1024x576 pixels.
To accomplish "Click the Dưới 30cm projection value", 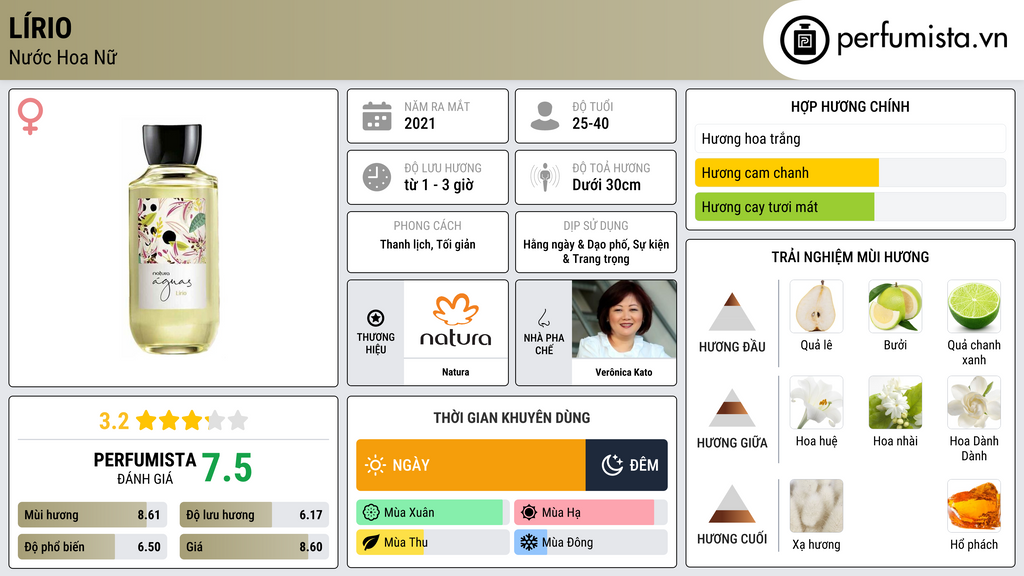I will pyautogui.click(x=606, y=185).
